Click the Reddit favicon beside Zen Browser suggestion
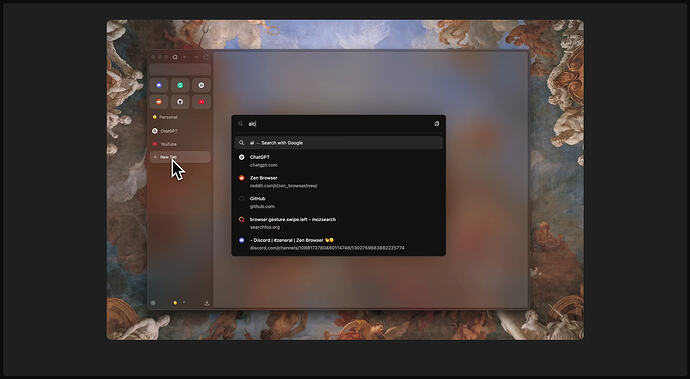The image size is (690, 379). pyautogui.click(x=242, y=178)
